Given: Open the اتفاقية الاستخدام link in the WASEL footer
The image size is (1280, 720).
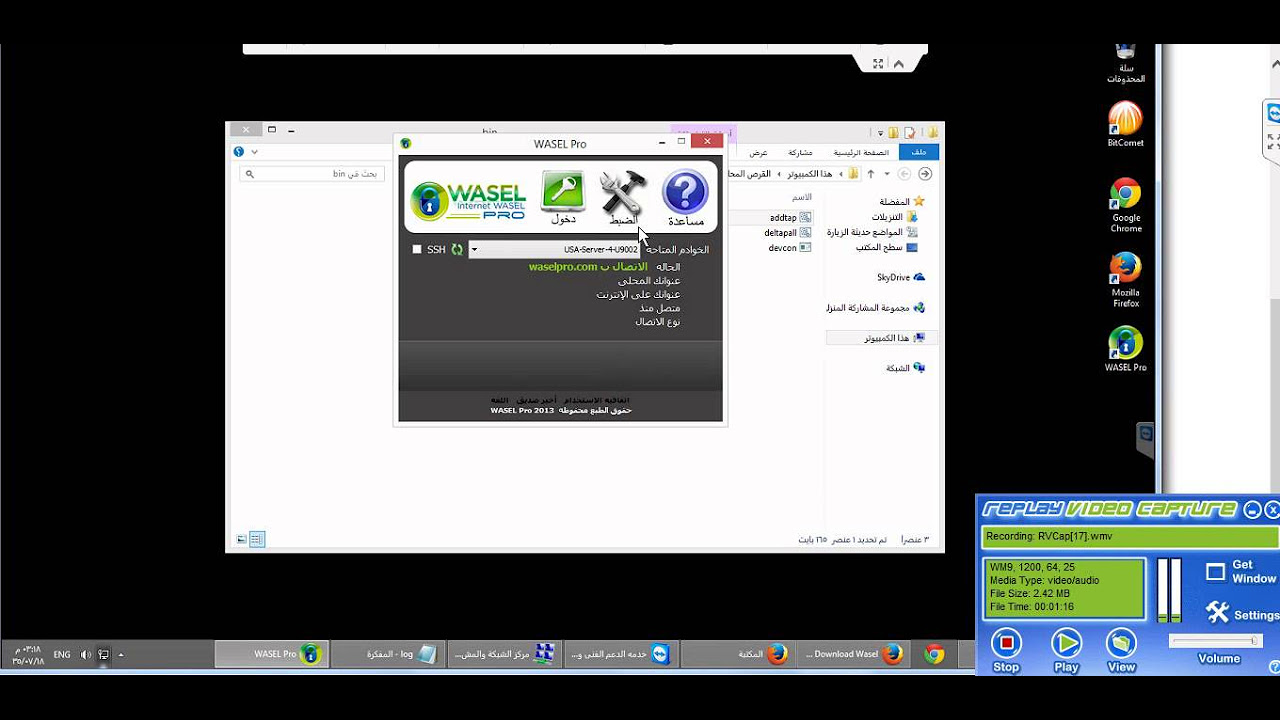Looking at the screenshot, I should 598,400.
